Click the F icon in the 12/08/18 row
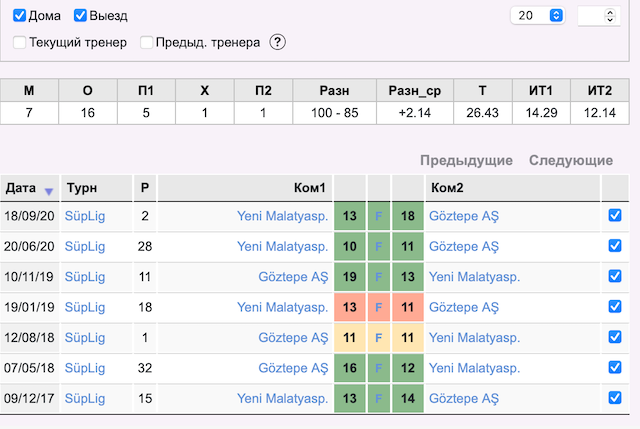The width and height of the screenshot is (640, 429). tap(379, 338)
